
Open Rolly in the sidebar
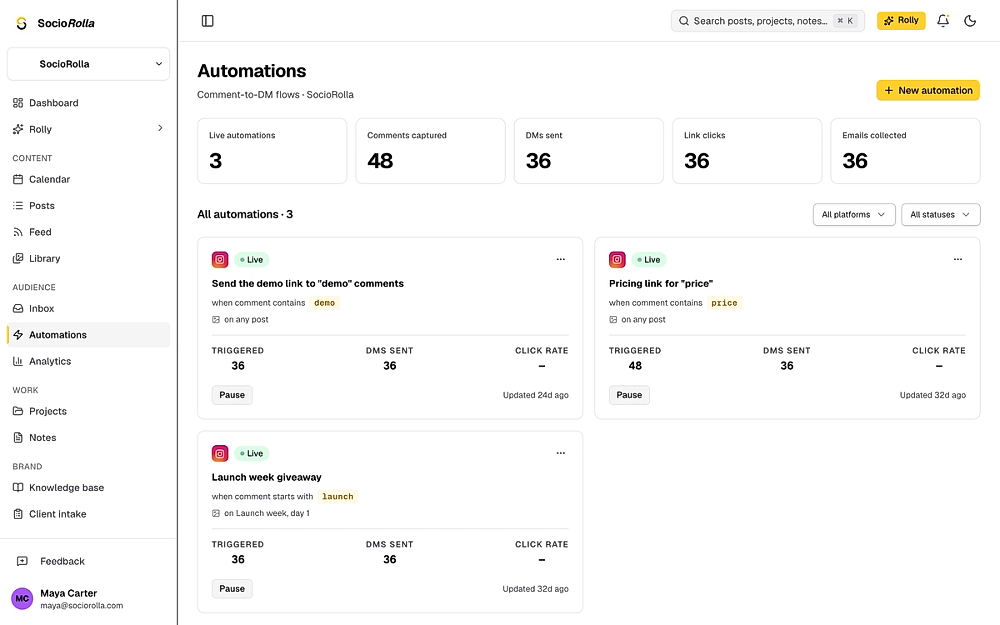point(89,129)
